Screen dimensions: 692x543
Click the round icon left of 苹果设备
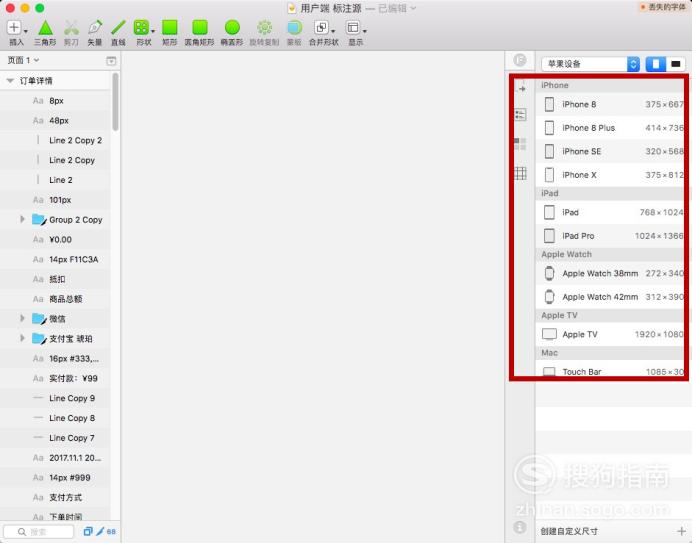(x=520, y=60)
